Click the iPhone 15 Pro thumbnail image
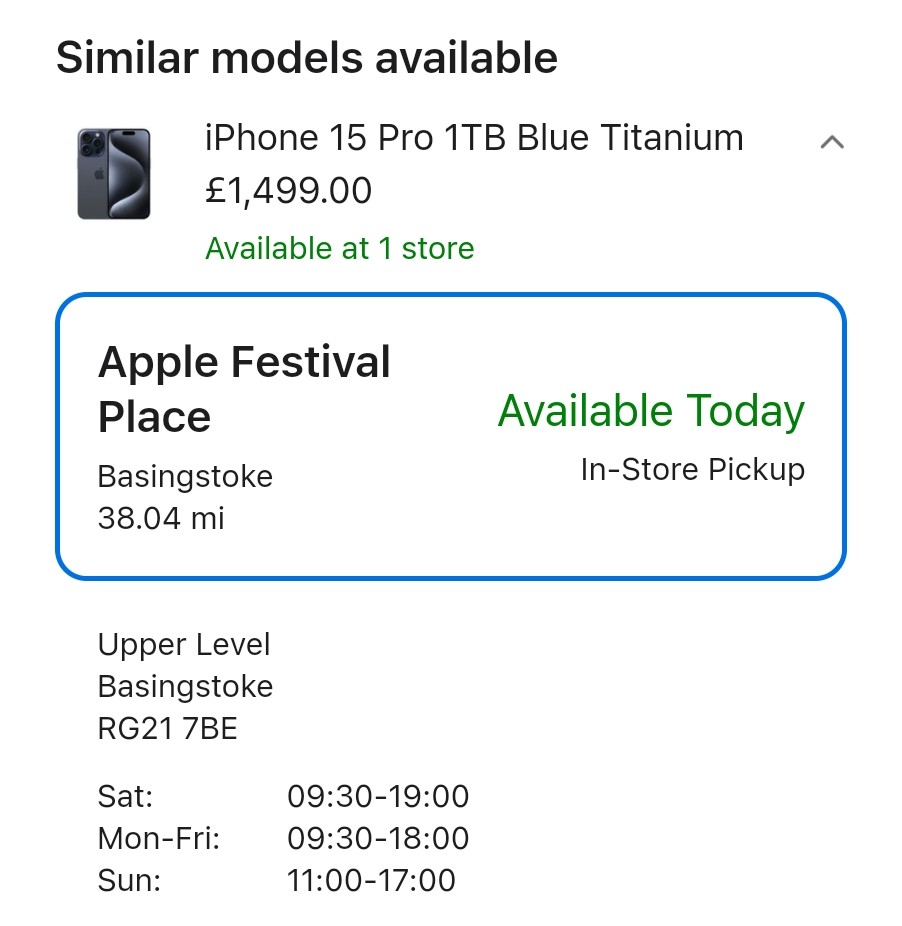This screenshot has height=926, width=902. [x=114, y=173]
